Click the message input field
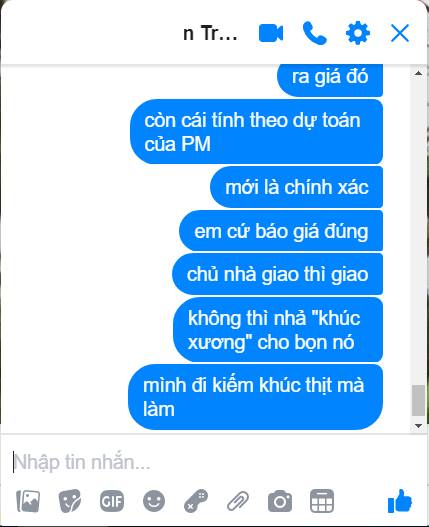This screenshot has height=527, width=429. 214,462
